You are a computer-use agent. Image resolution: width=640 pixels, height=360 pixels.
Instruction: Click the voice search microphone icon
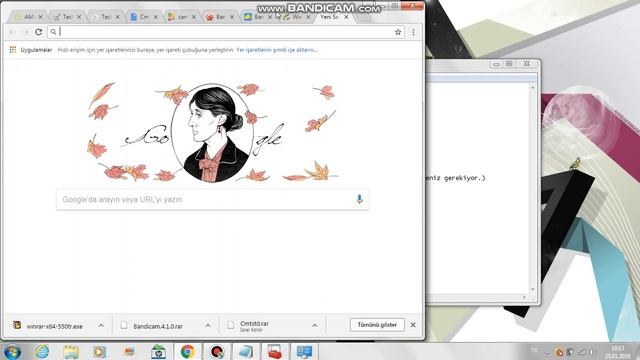[359, 199]
